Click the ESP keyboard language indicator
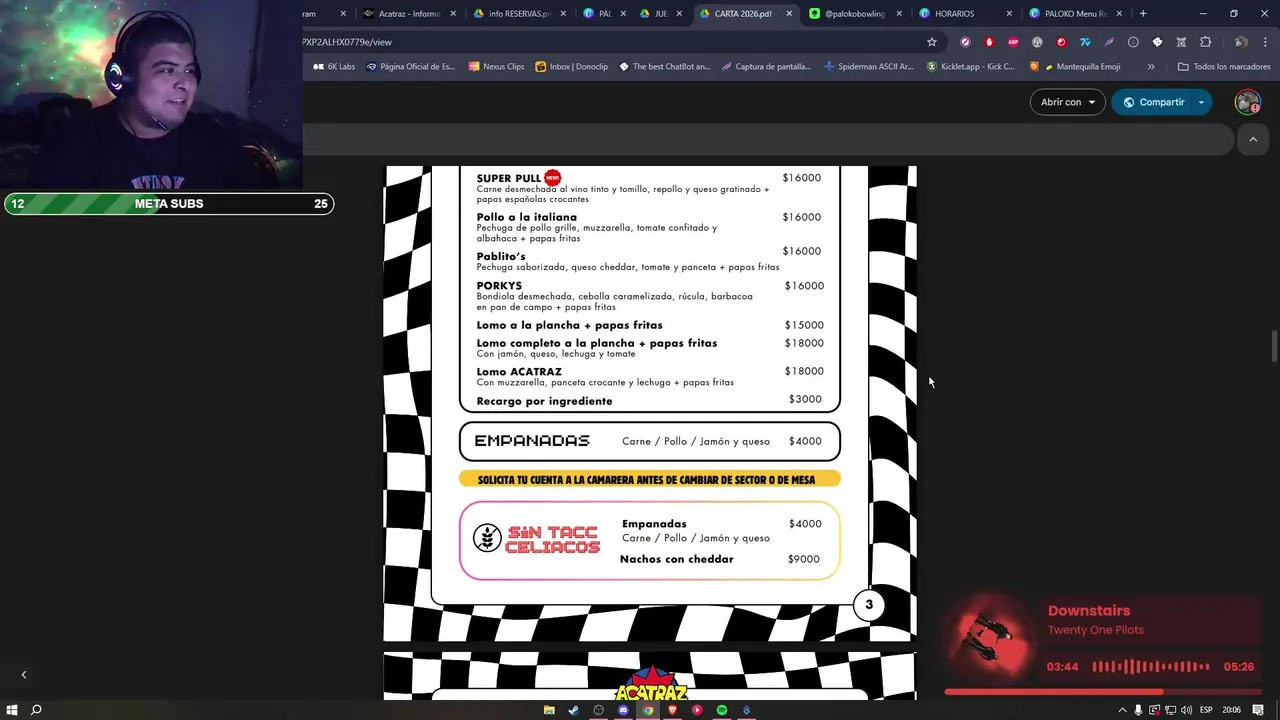1280x720 pixels. point(1206,710)
